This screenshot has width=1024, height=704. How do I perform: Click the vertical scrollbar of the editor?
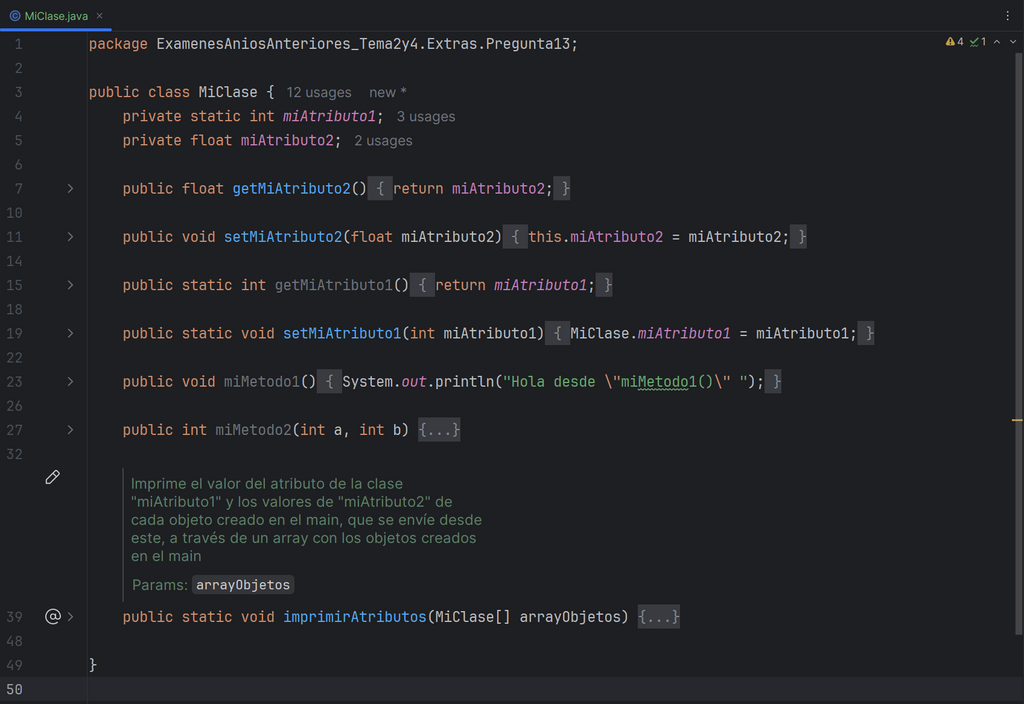pos(1018,343)
